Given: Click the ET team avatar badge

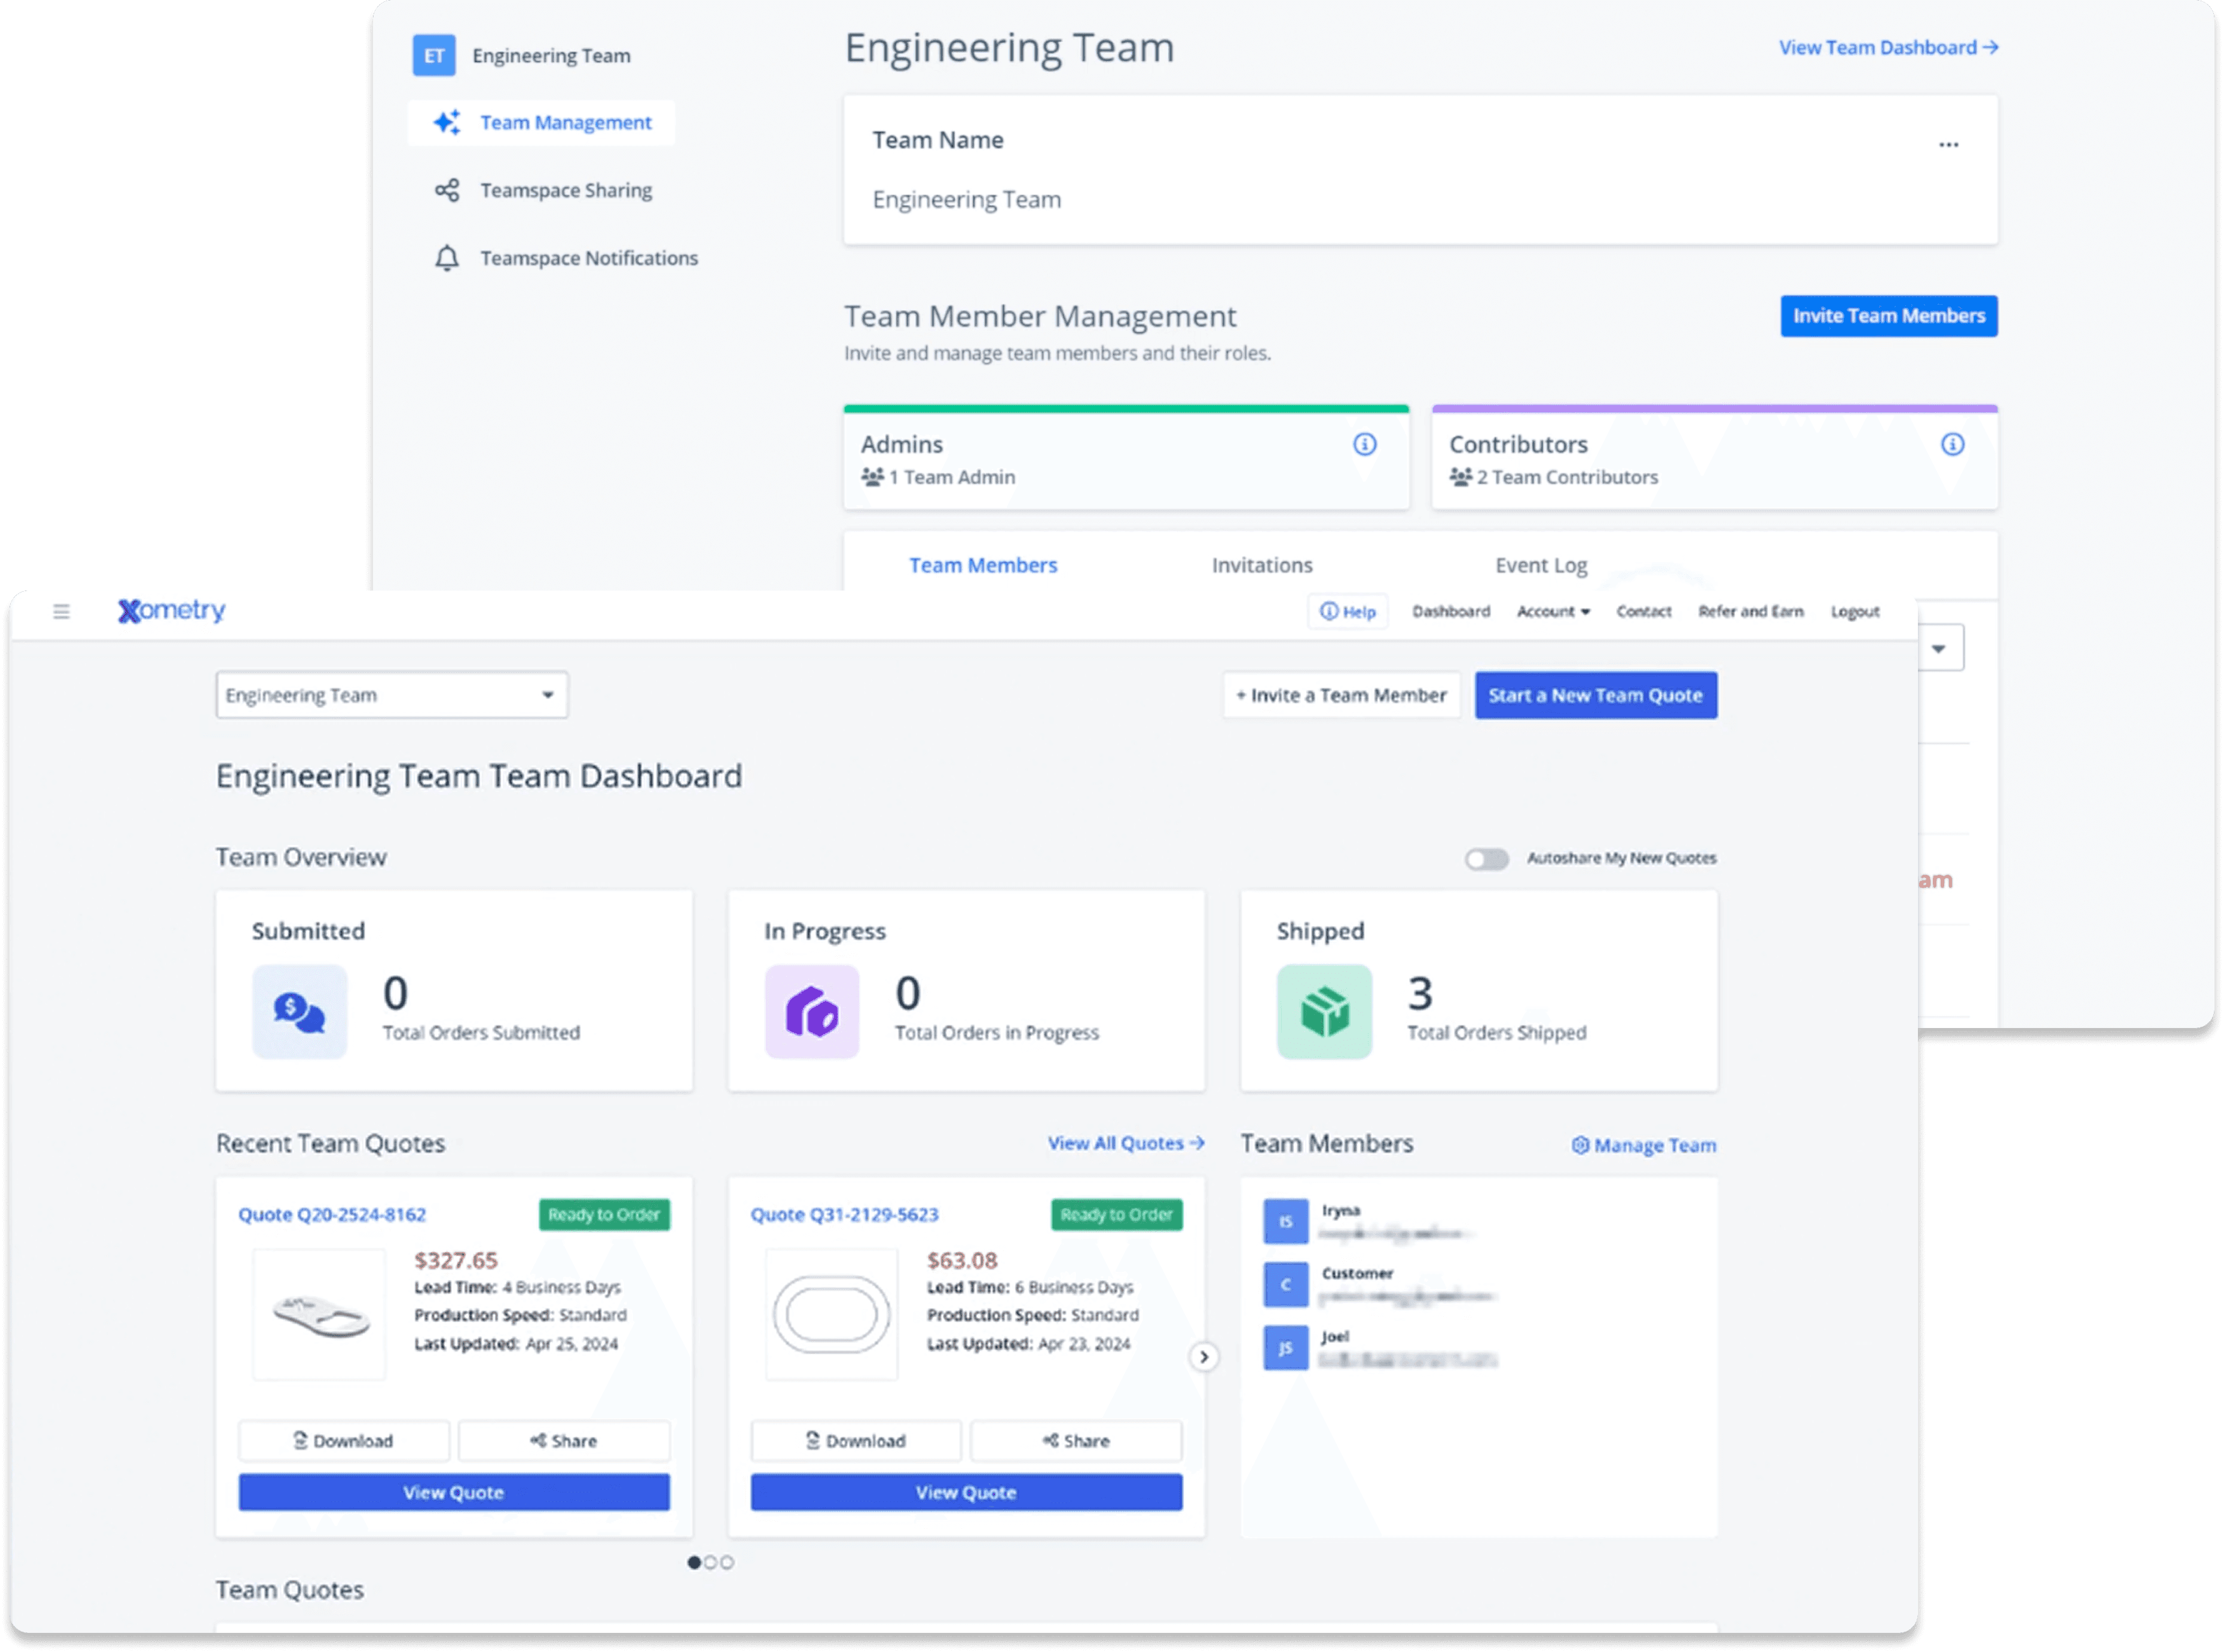Looking at the screenshot, I should (434, 55).
